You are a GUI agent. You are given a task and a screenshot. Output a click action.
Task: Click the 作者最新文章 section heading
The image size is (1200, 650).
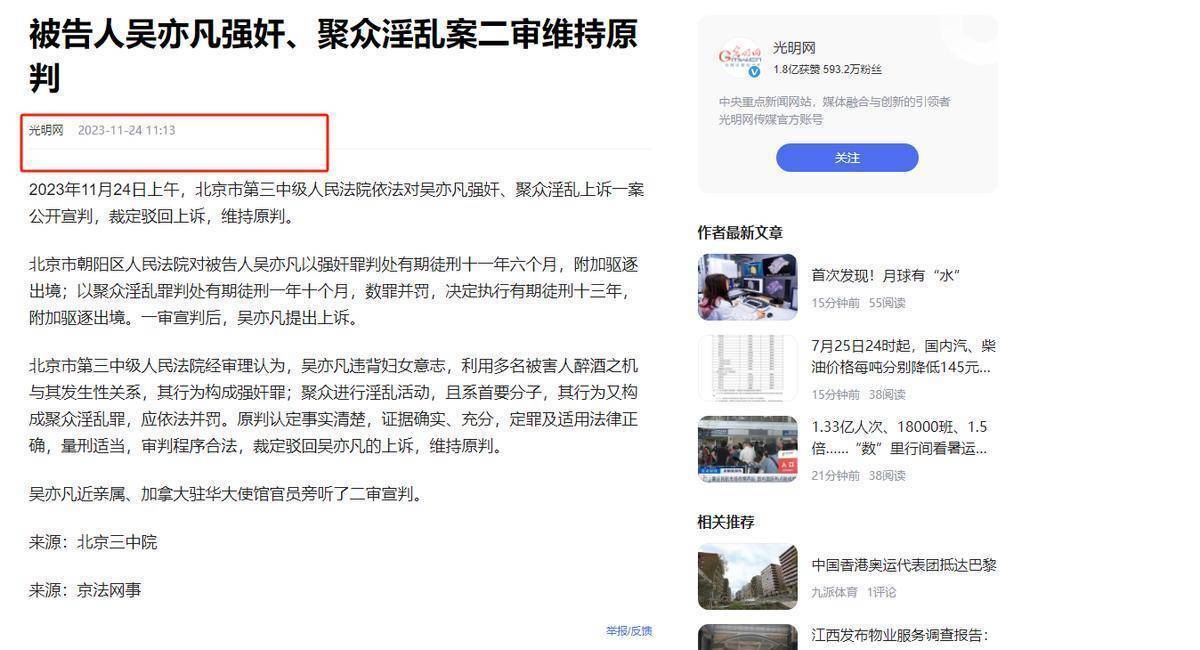(x=740, y=232)
